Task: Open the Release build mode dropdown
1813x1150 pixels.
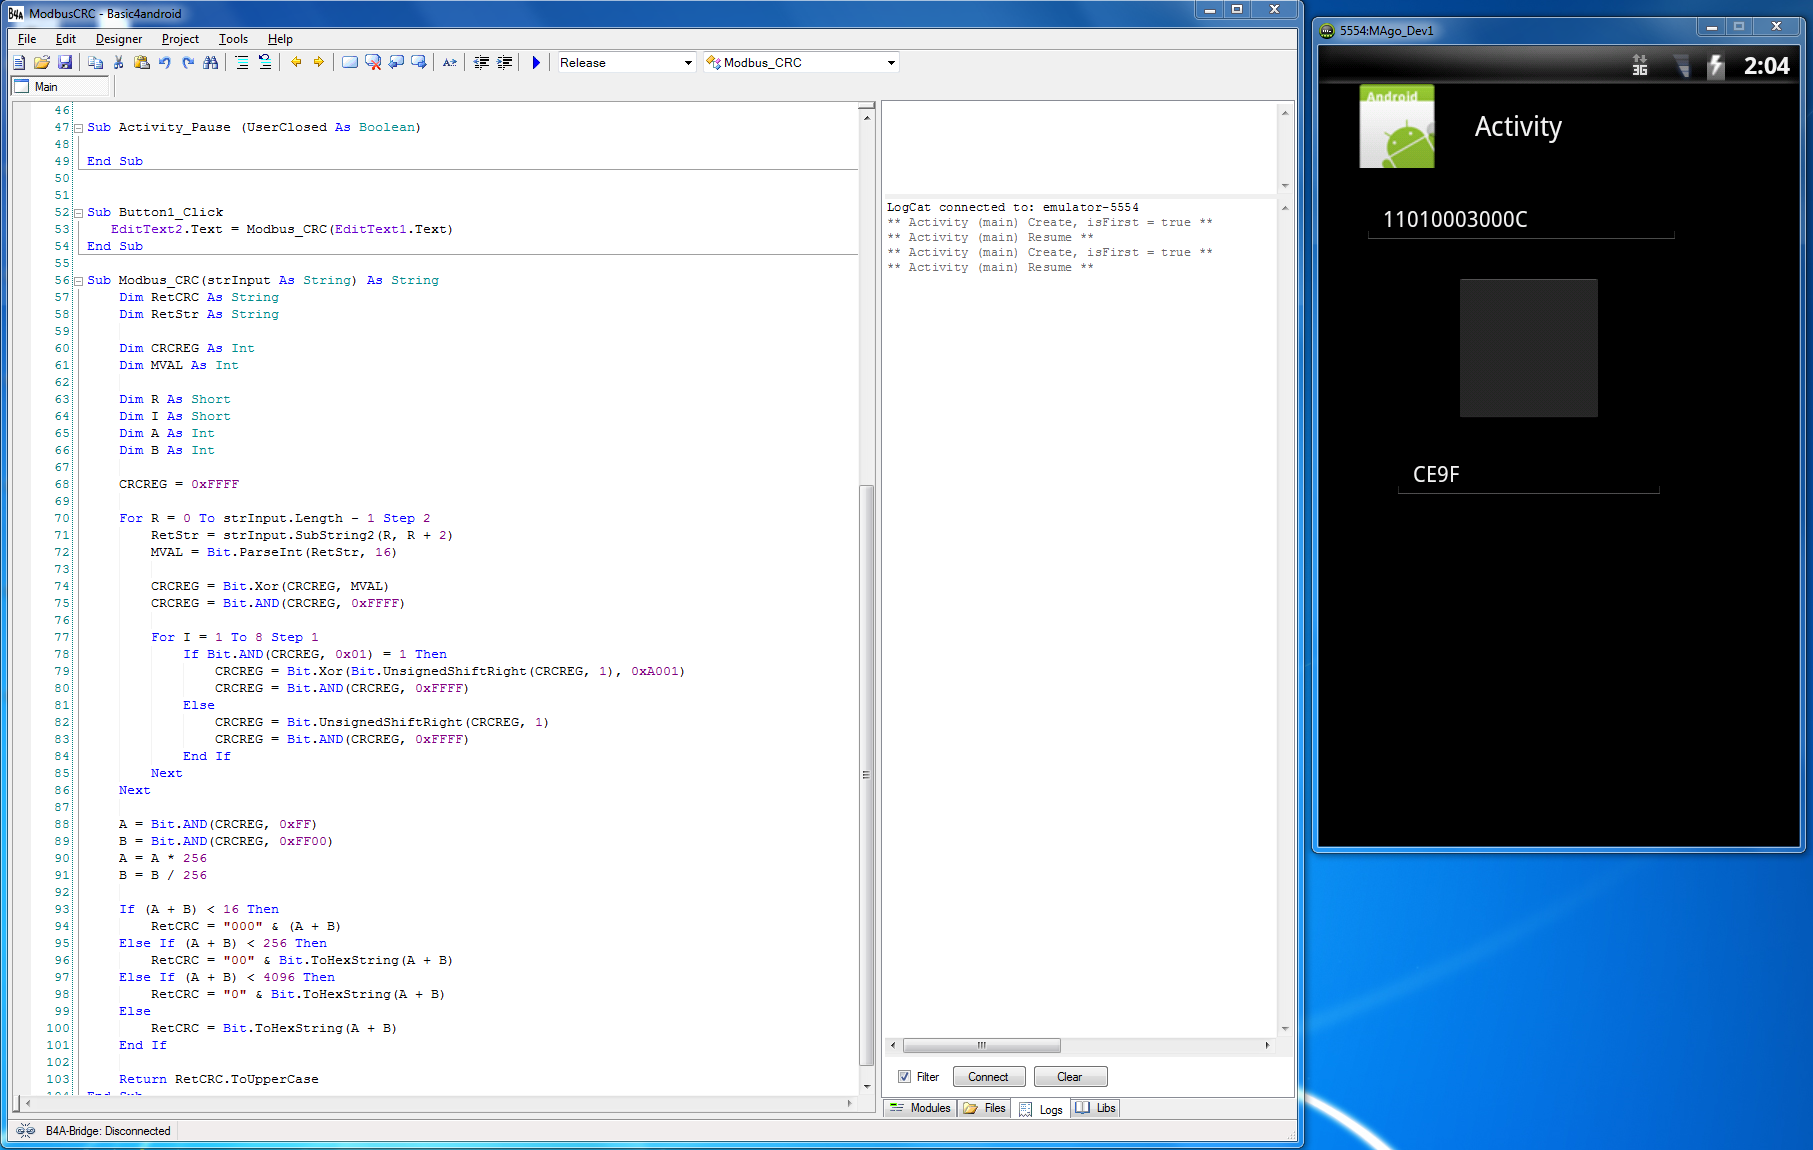Action: tap(626, 63)
